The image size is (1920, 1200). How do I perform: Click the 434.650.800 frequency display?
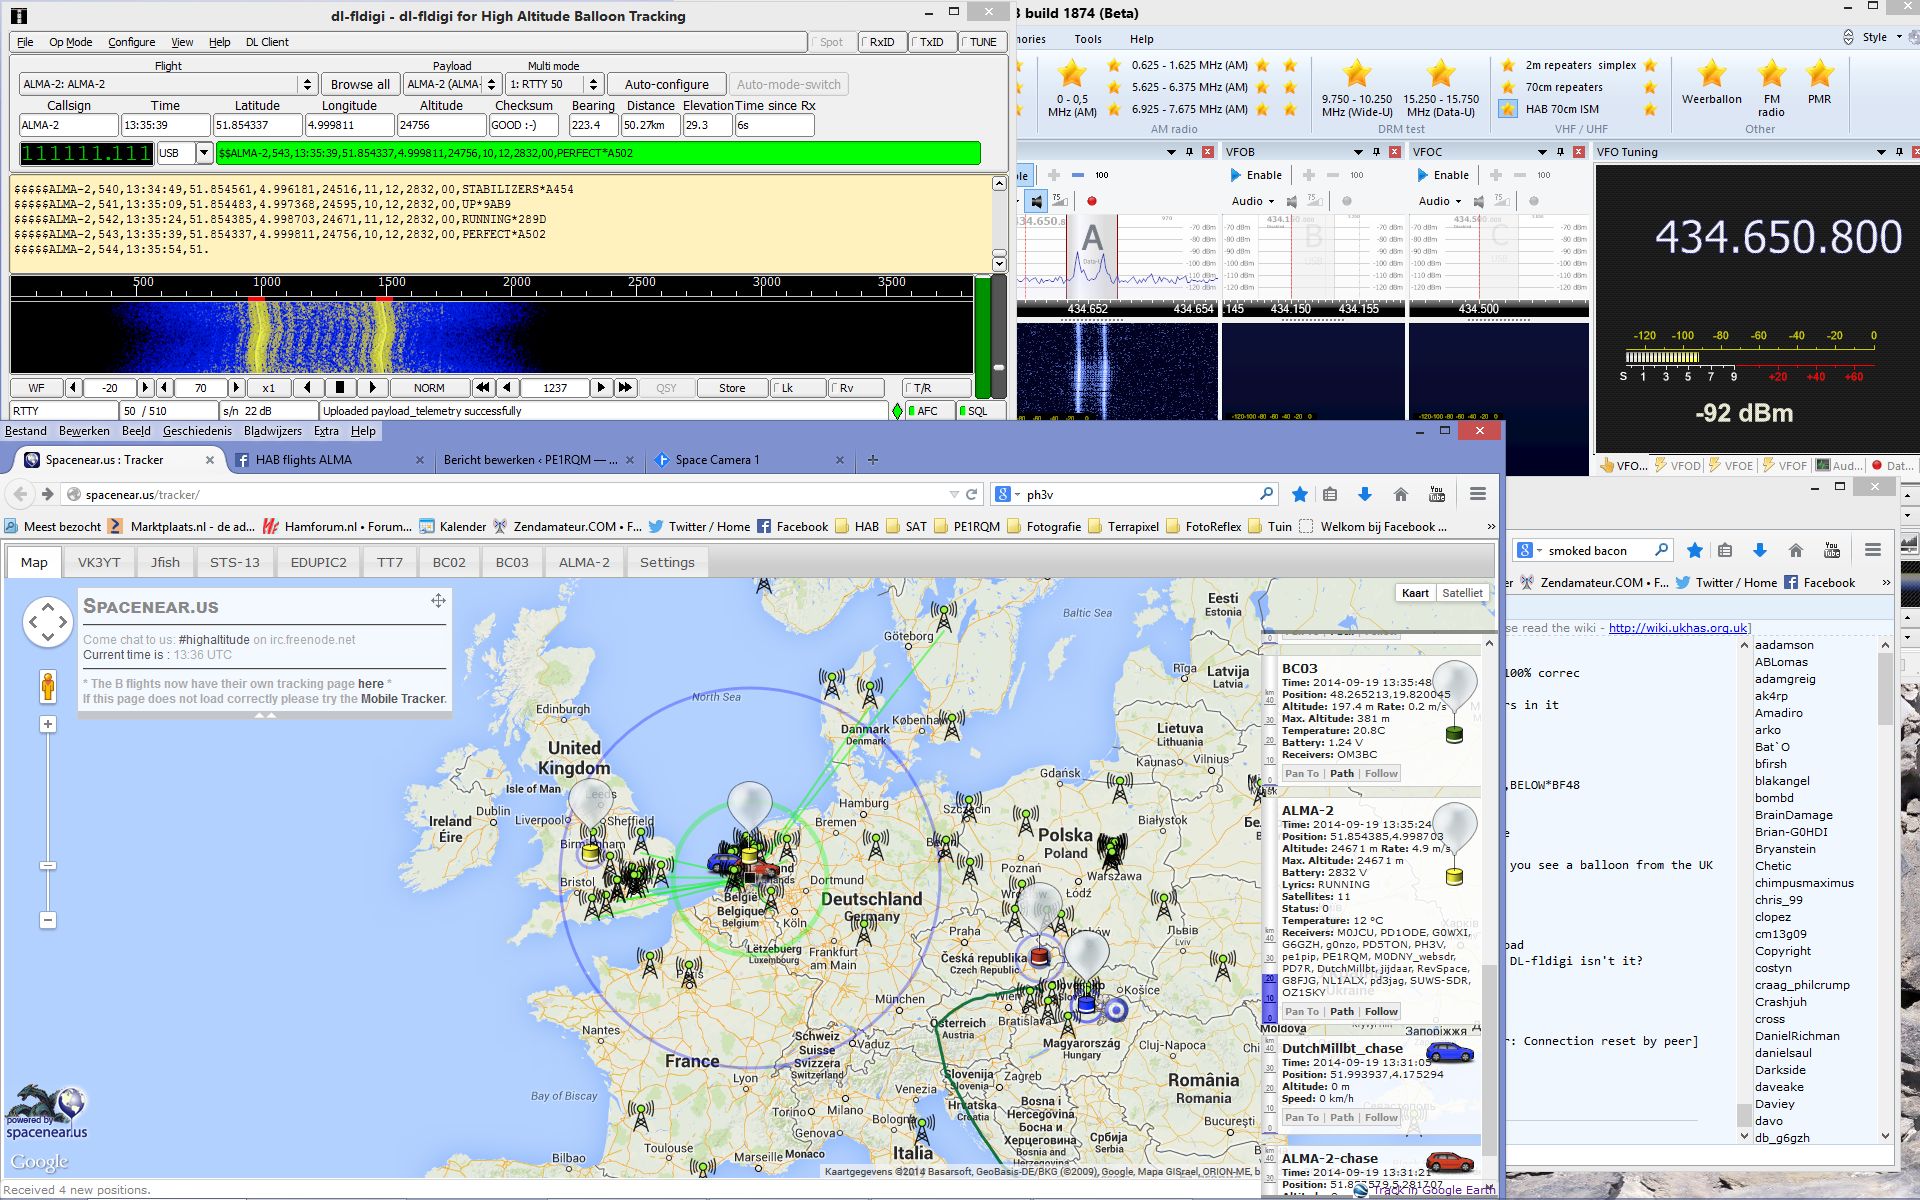click(x=1778, y=238)
